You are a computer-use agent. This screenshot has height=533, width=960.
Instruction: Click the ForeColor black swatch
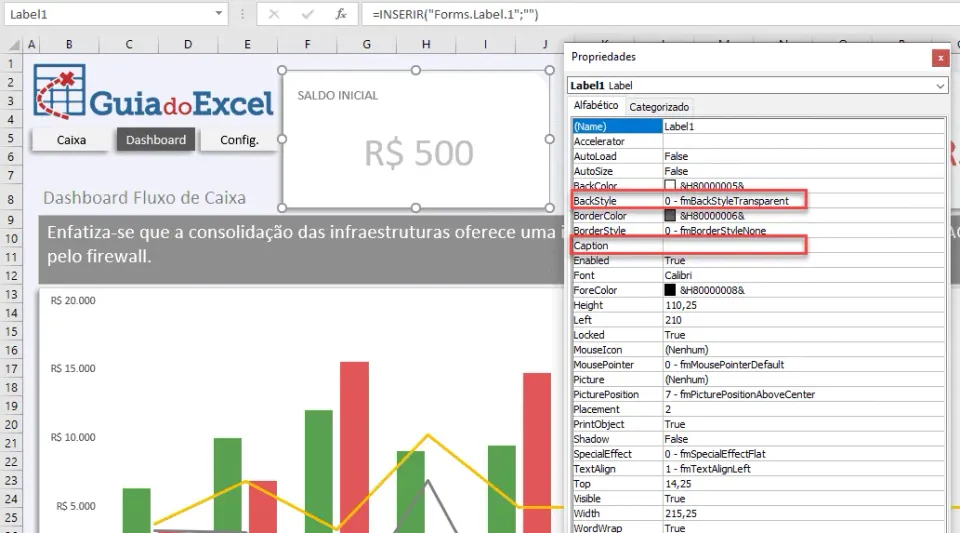(x=670, y=290)
